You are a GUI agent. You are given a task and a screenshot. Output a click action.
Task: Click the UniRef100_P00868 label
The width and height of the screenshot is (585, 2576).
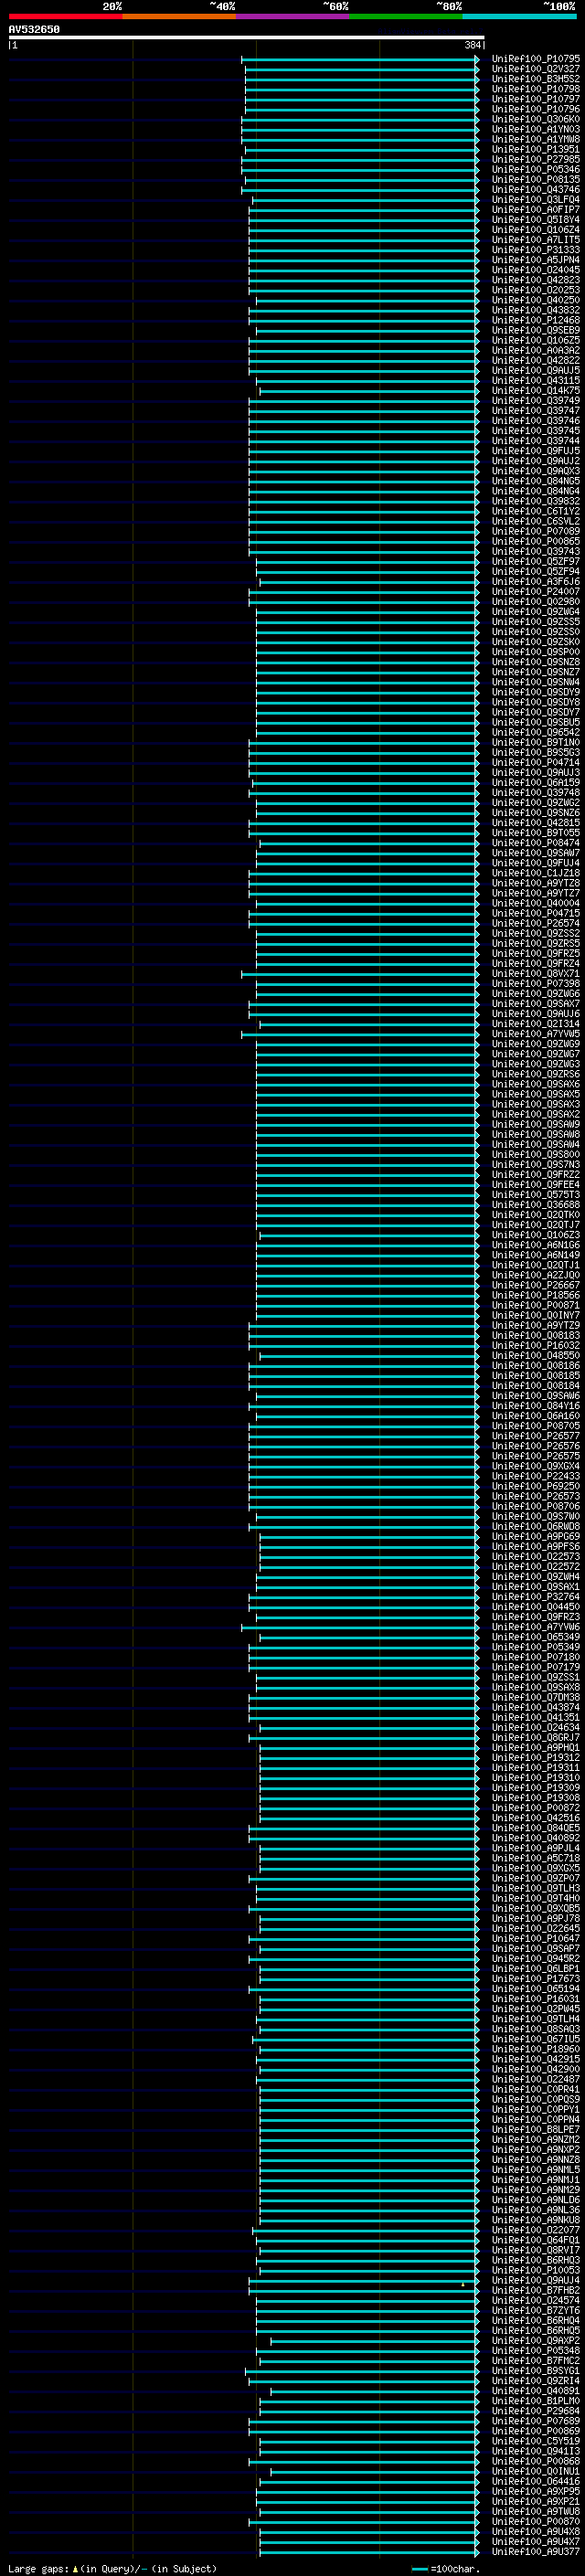coord(536,2461)
